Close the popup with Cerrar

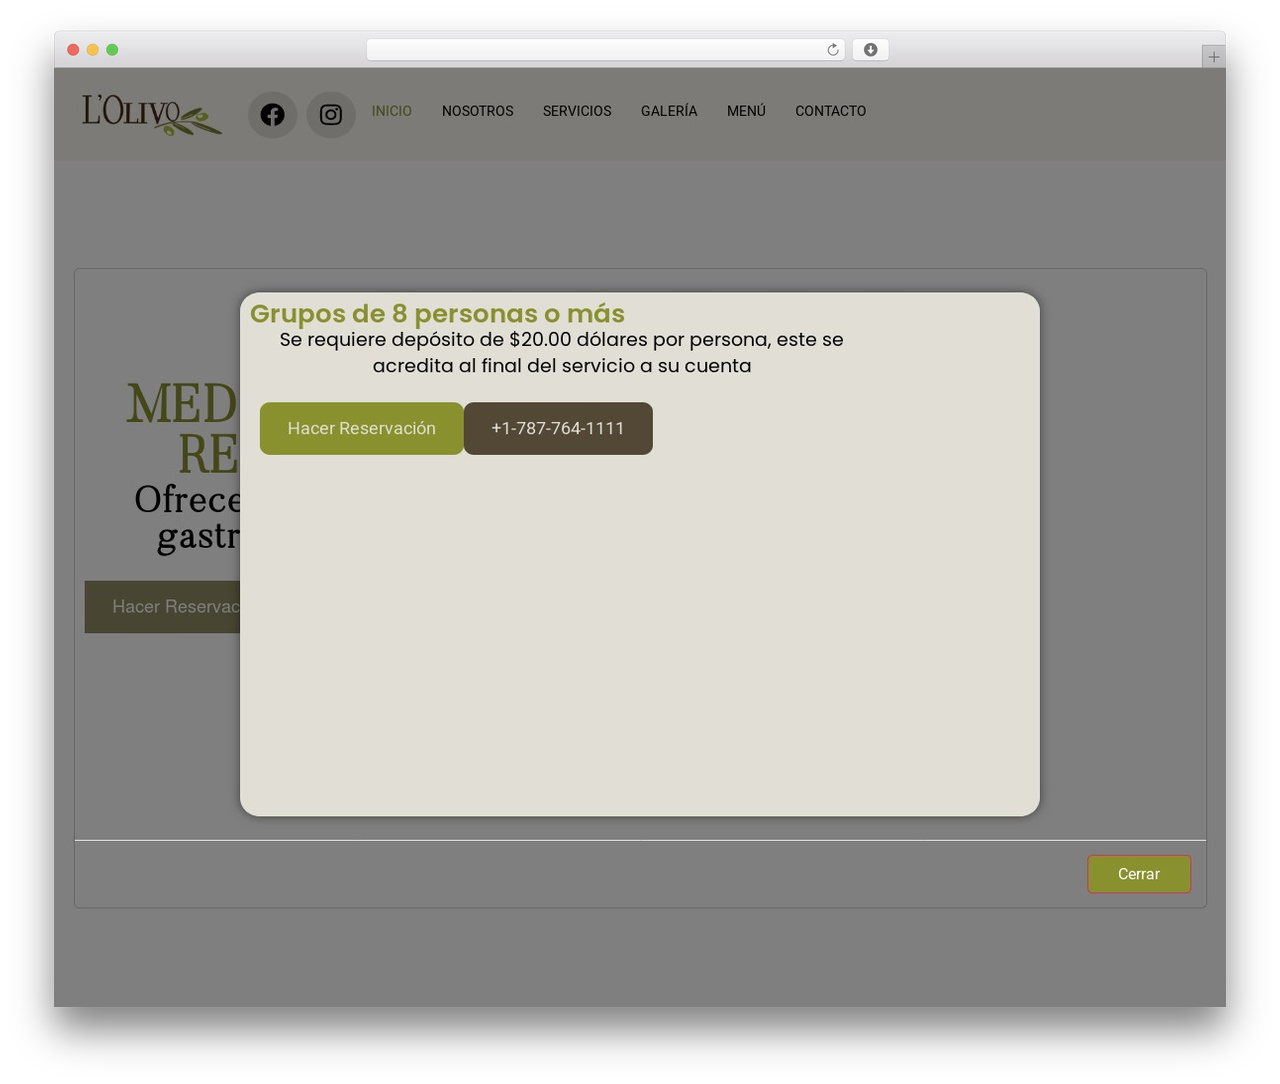pos(1139,874)
